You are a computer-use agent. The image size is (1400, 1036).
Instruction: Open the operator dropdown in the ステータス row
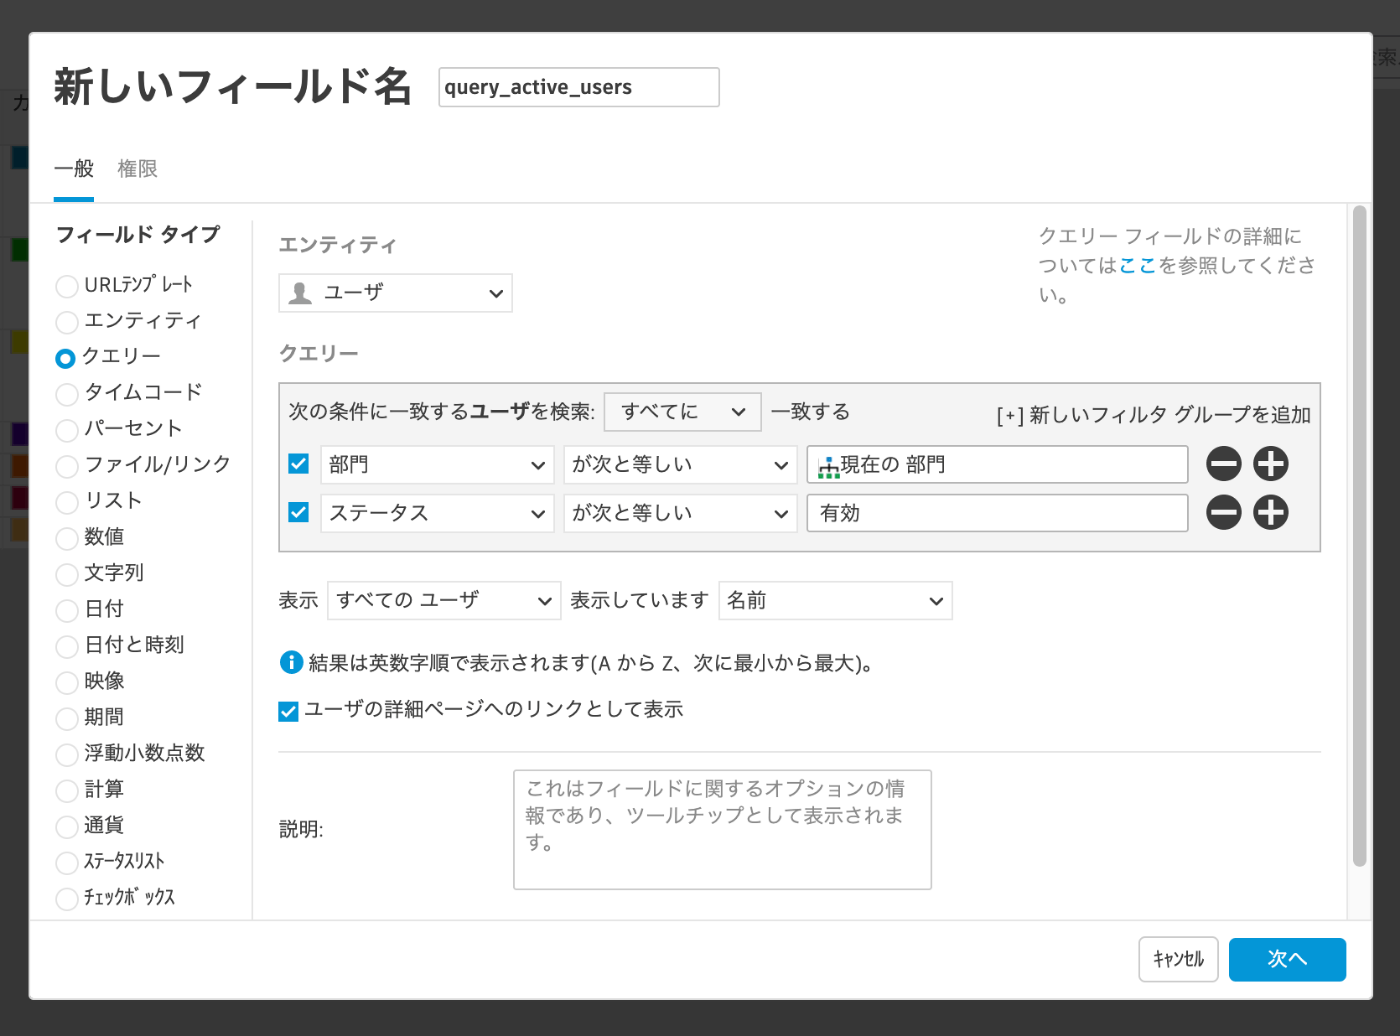(680, 513)
